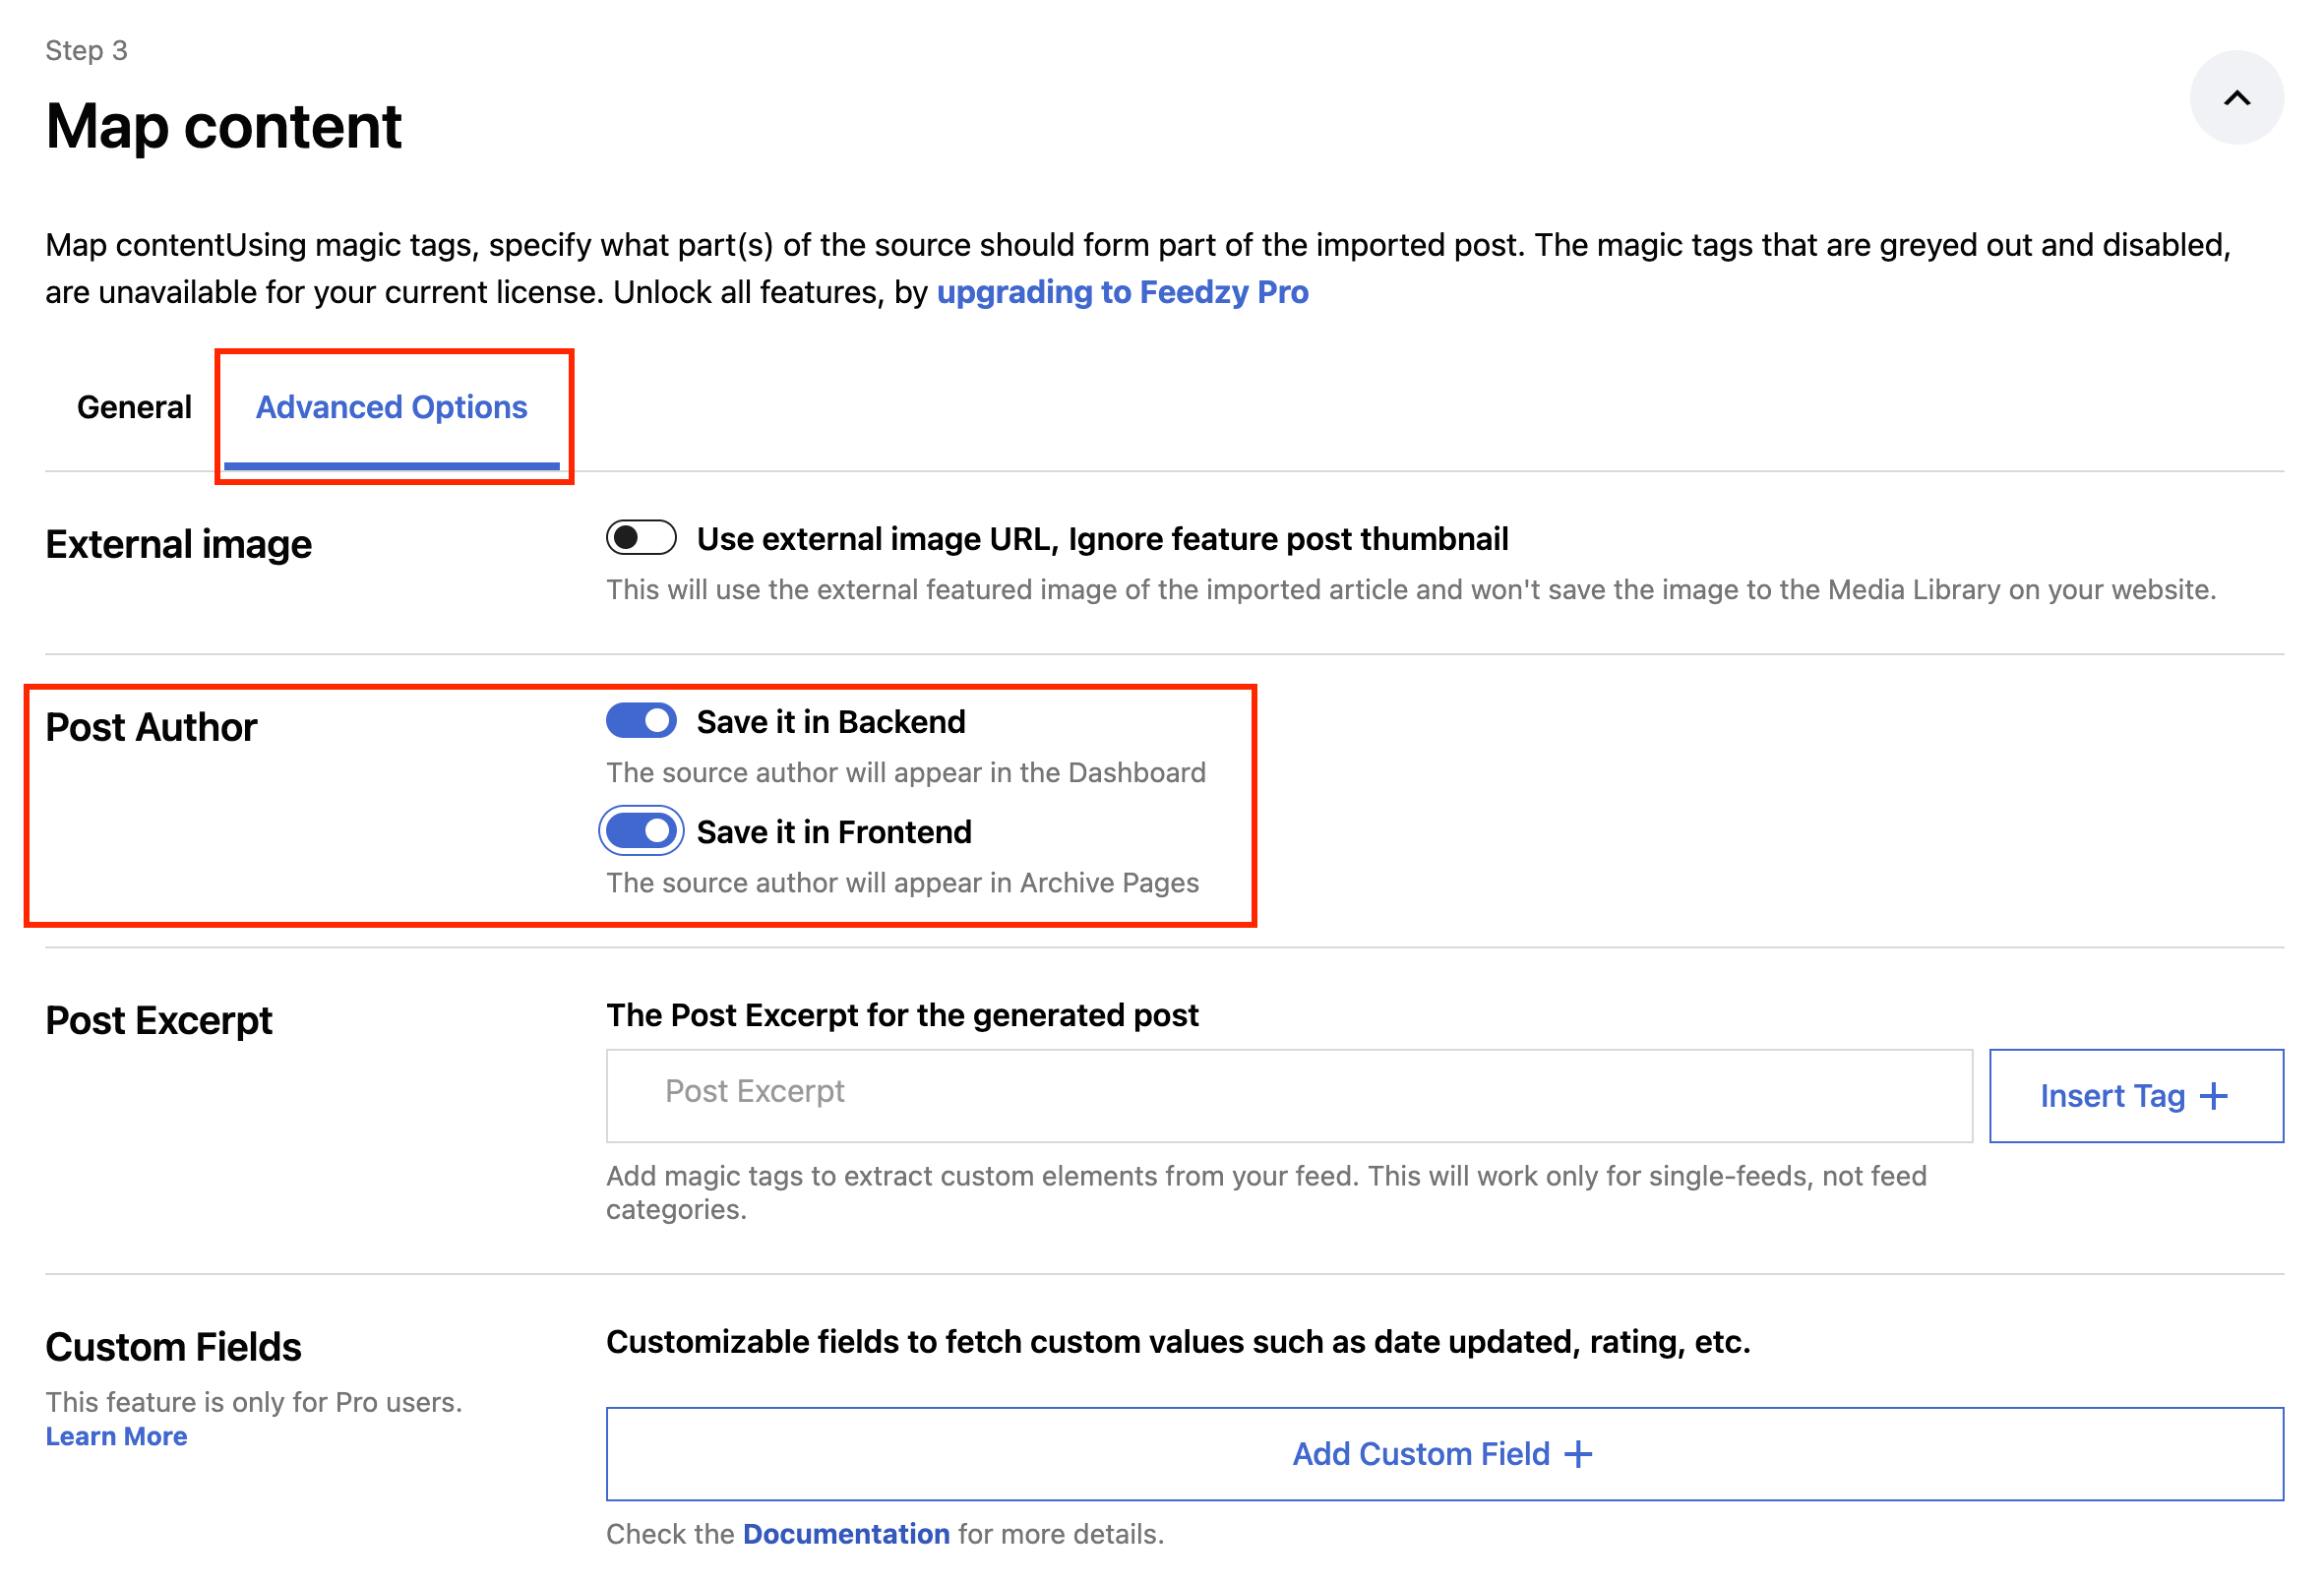Click the Save it in Frontend label
Image resolution: width=2324 pixels, height=1584 pixels.
[833, 832]
